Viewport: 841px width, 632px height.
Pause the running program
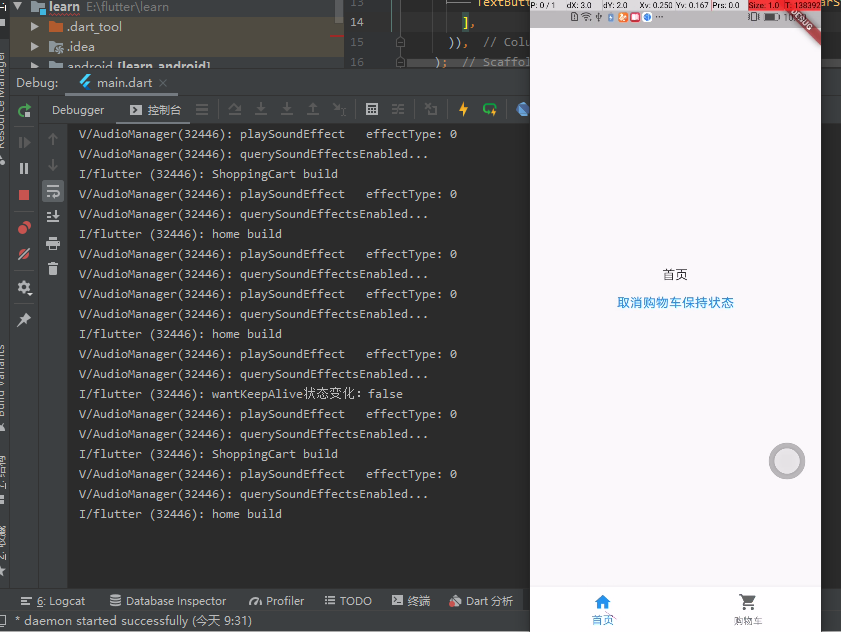(24, 168)
